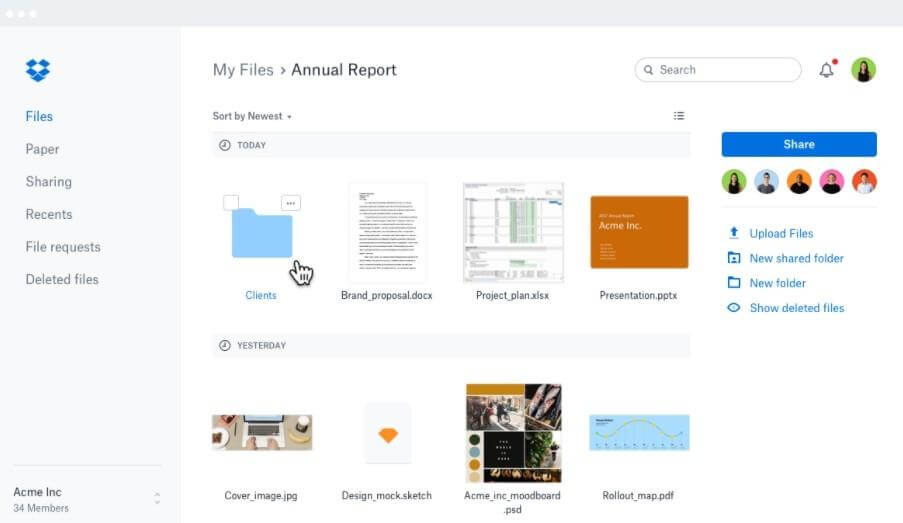Open Presentation.pptx orange thumbnail
903x523 pixels.
(x=639, y=232)
